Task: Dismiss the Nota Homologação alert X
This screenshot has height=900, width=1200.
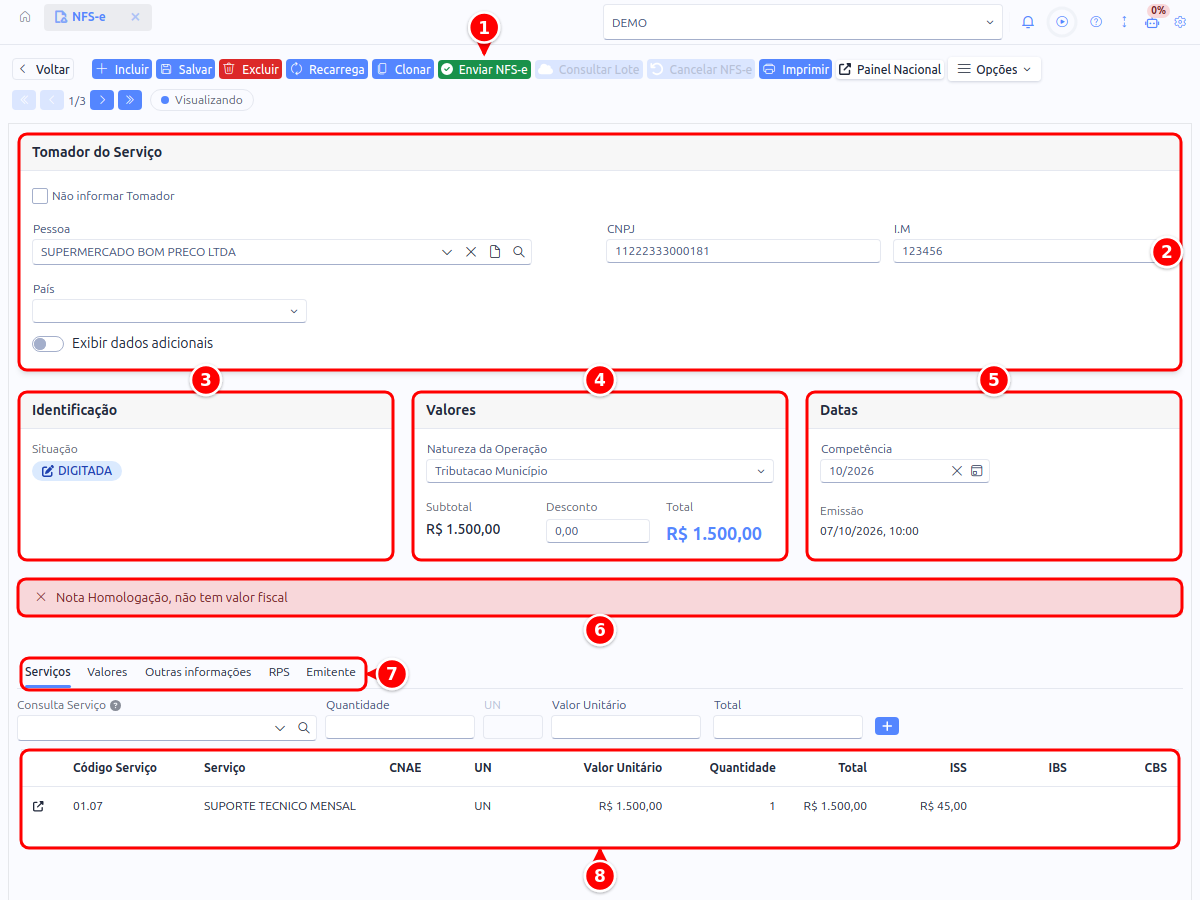Action: coord(41,597)
